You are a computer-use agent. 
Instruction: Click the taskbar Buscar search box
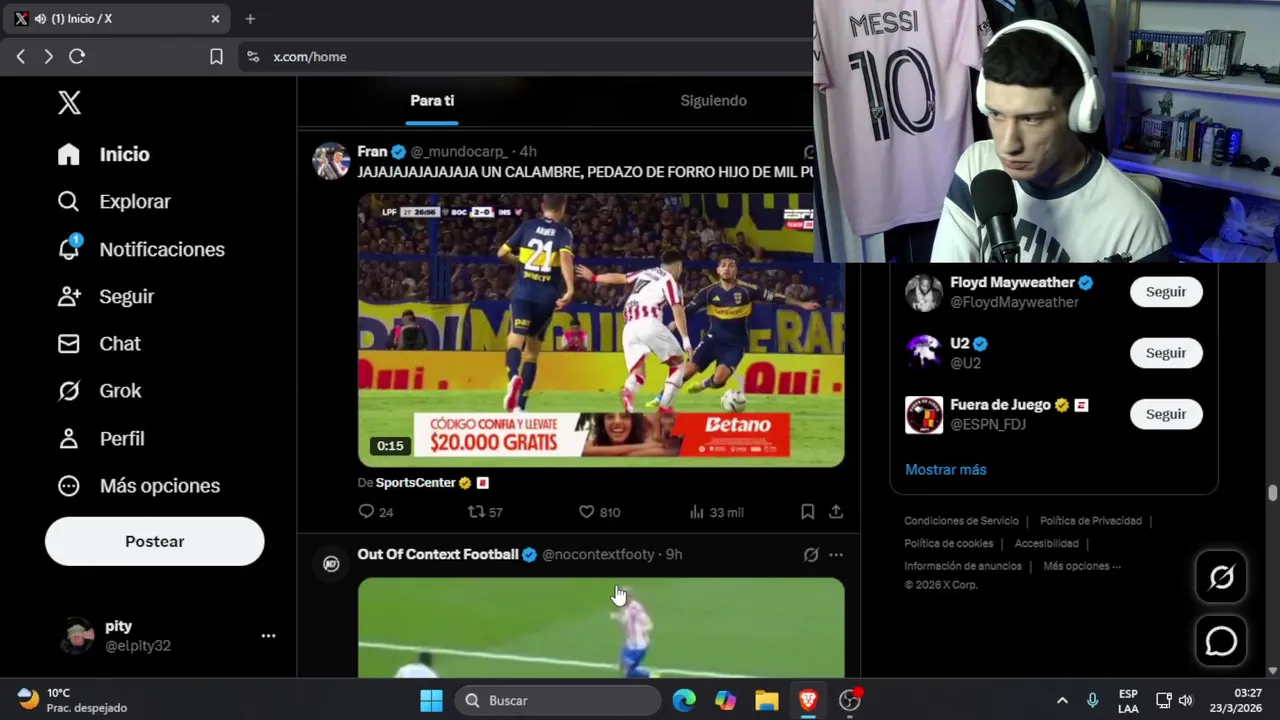click(x=559, y=700)
